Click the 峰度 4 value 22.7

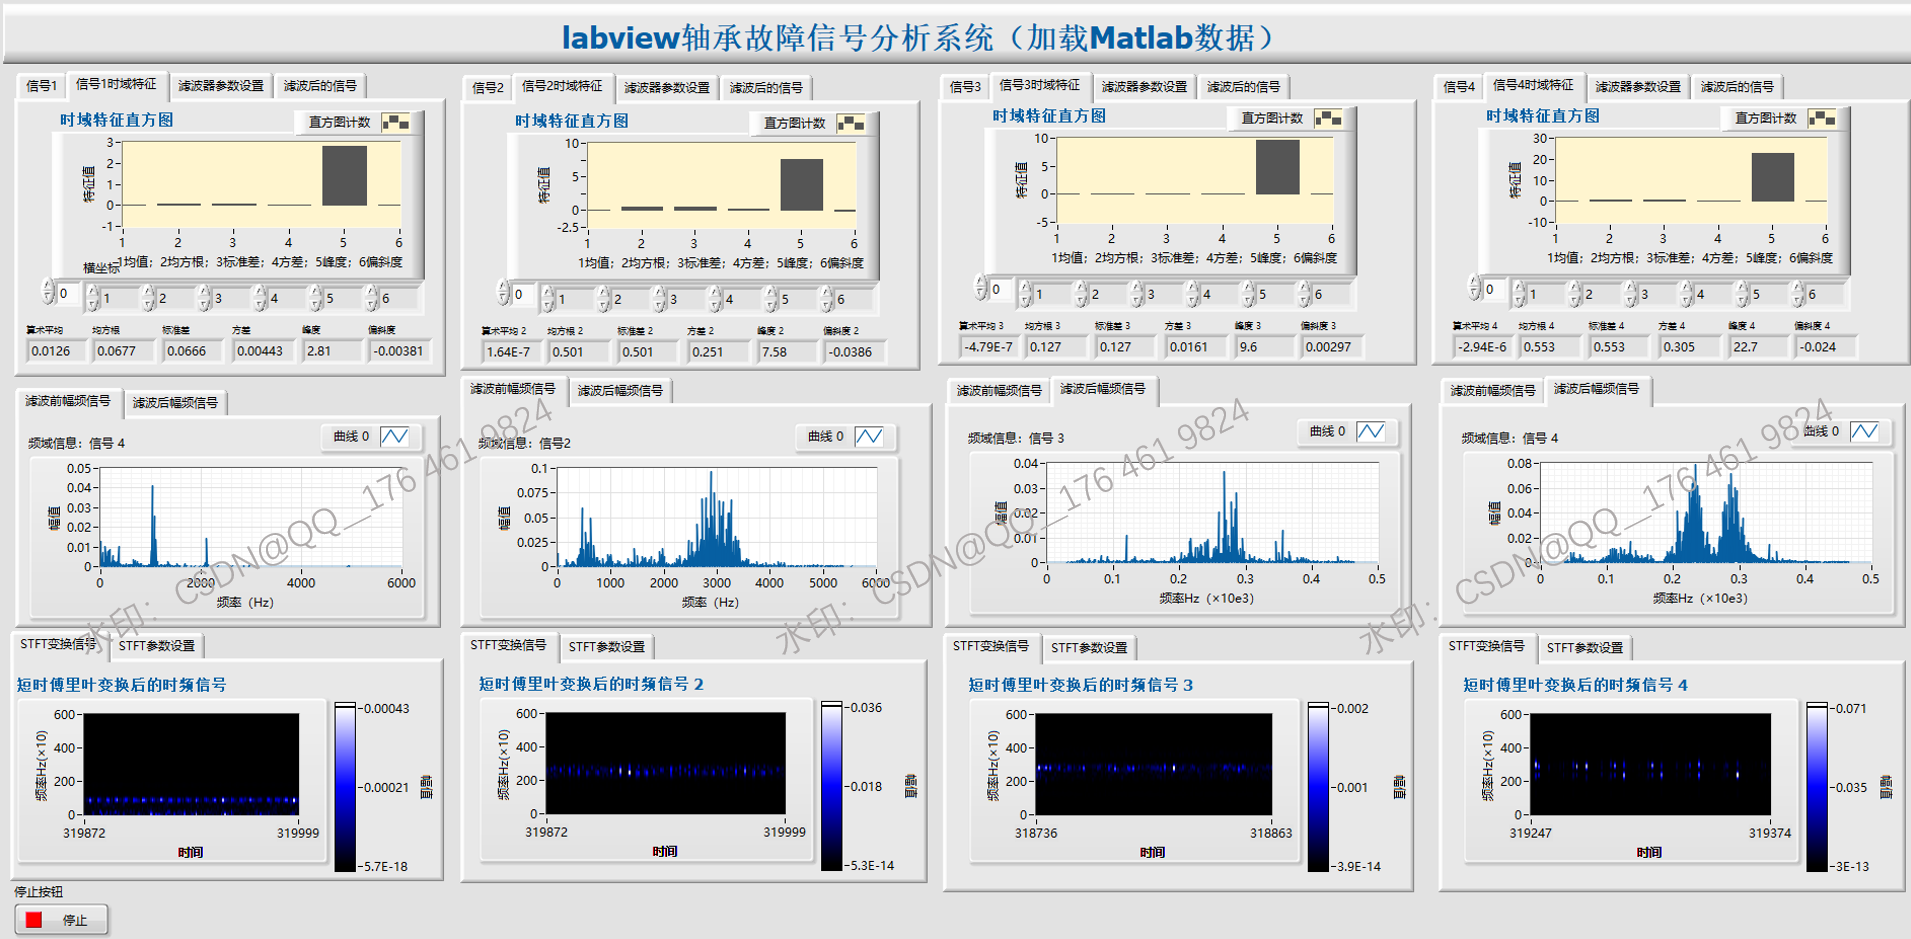[x=1758, y=347]
